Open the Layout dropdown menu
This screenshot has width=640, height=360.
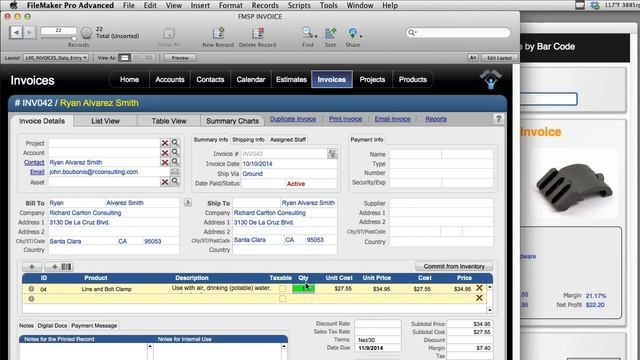(x=56, y=58)
